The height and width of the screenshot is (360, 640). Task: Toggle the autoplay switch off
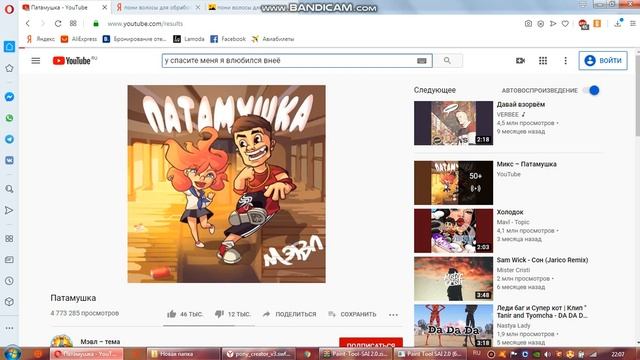point(591,90)
